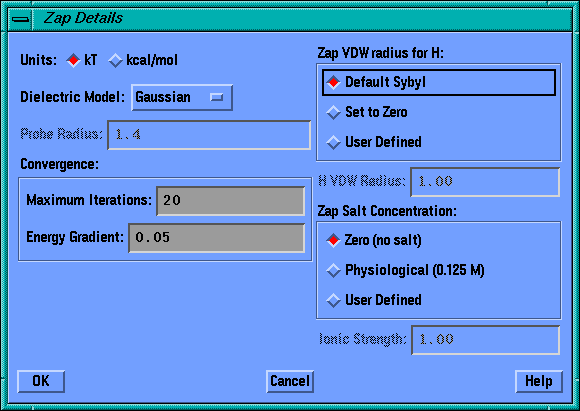The image size is (580, 411).
Task: Click the H VDW Radius field
Action: pyautogui.click(x=485, y=182)
